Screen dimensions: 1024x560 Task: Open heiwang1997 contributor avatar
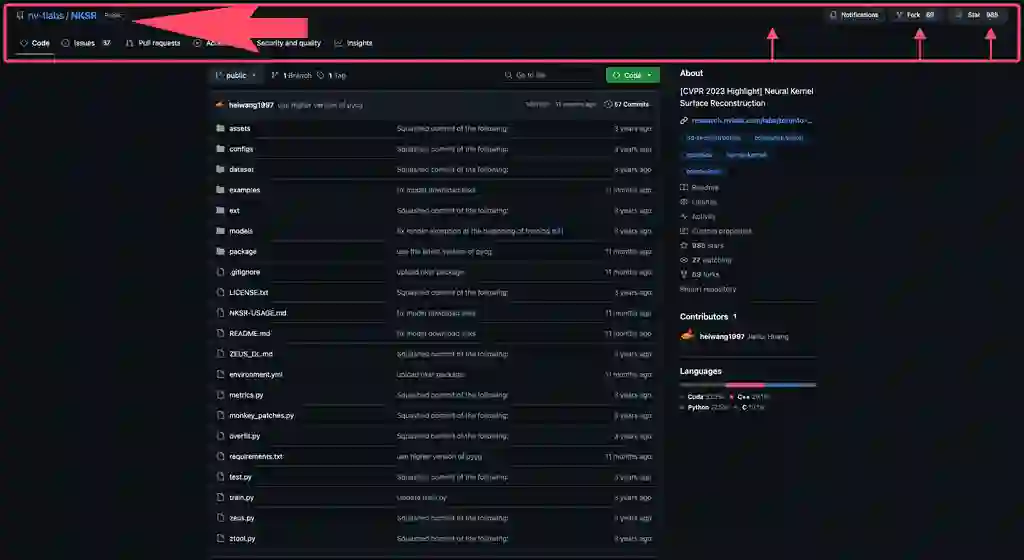tap(687, 335)
